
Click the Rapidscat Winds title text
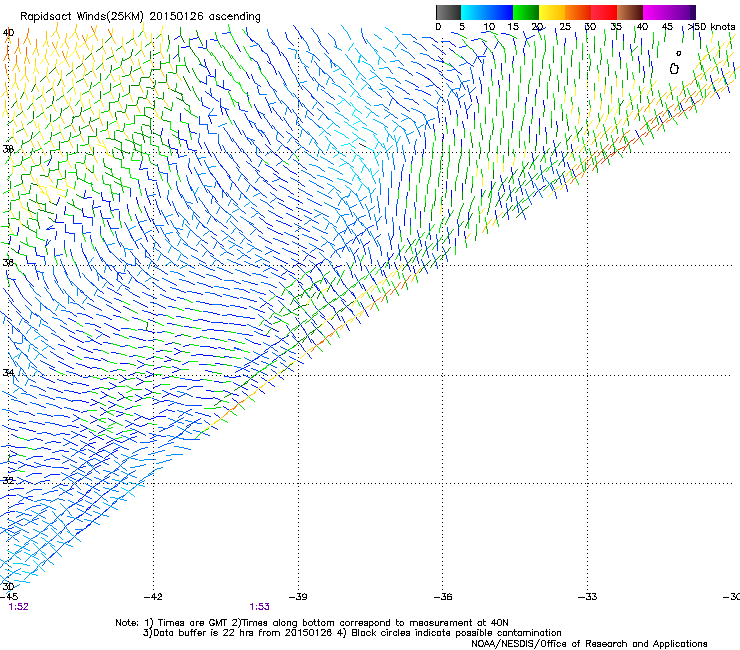pyautogui.click(x=140, y=16)
